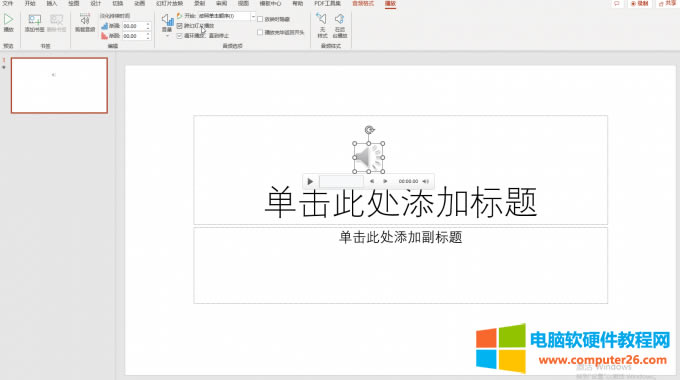Toggle Loop until Stopped checkbox
The height and width of the screenshot is (380, 680).
180,36
